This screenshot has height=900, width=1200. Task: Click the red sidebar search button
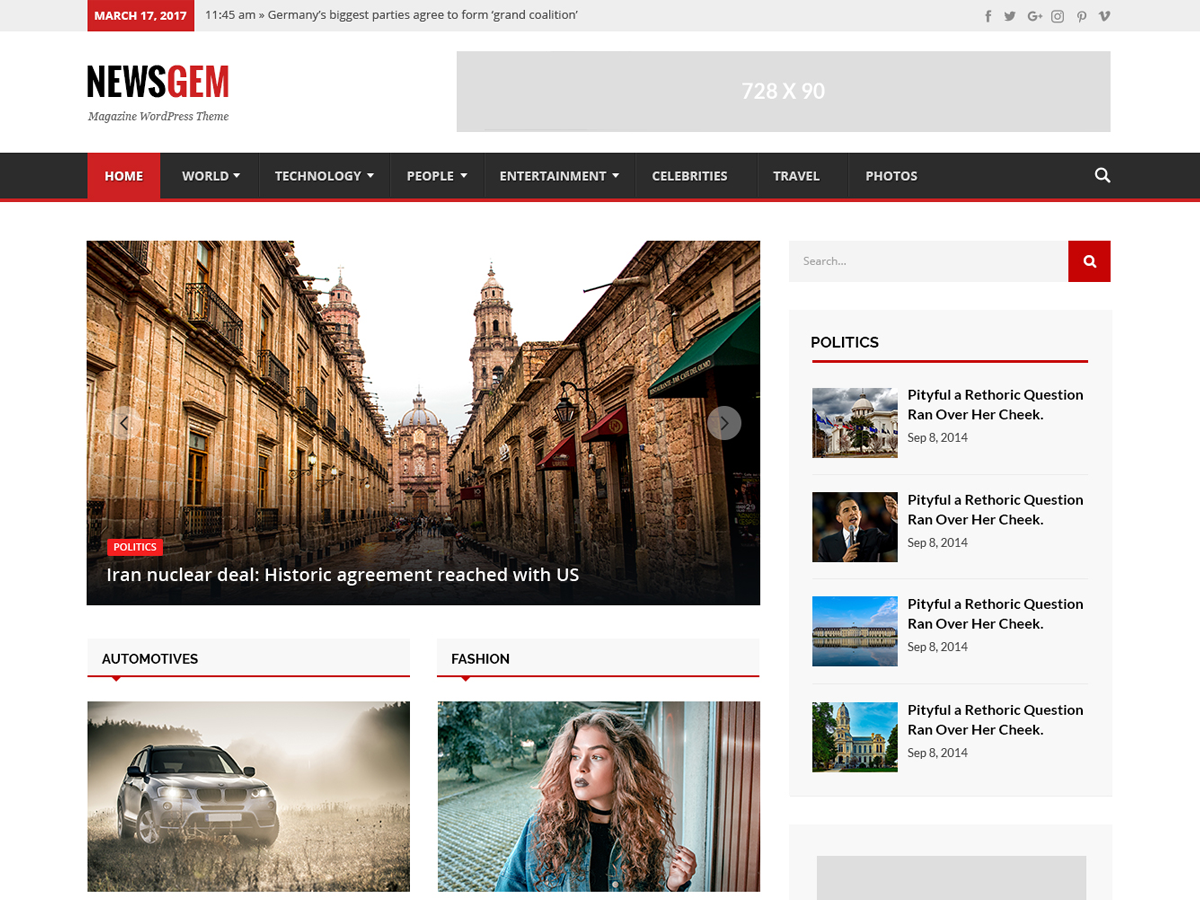coord(1089,261)
